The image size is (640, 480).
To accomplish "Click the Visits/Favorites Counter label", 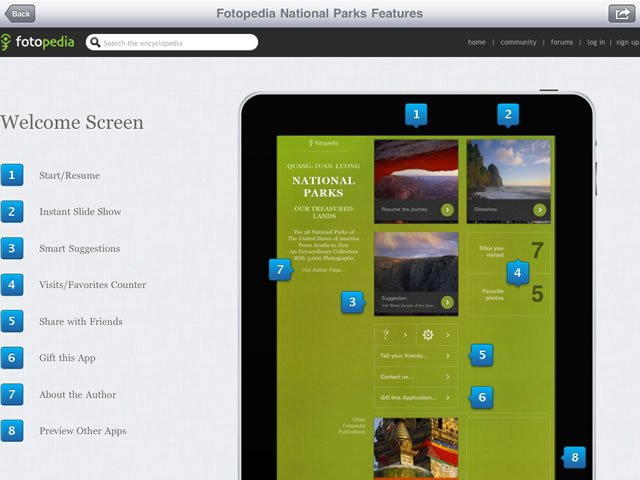I will (93, 284).
